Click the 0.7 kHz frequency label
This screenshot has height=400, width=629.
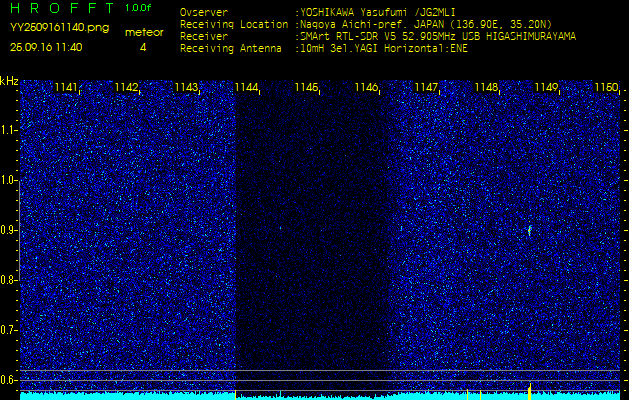[7, 330]
